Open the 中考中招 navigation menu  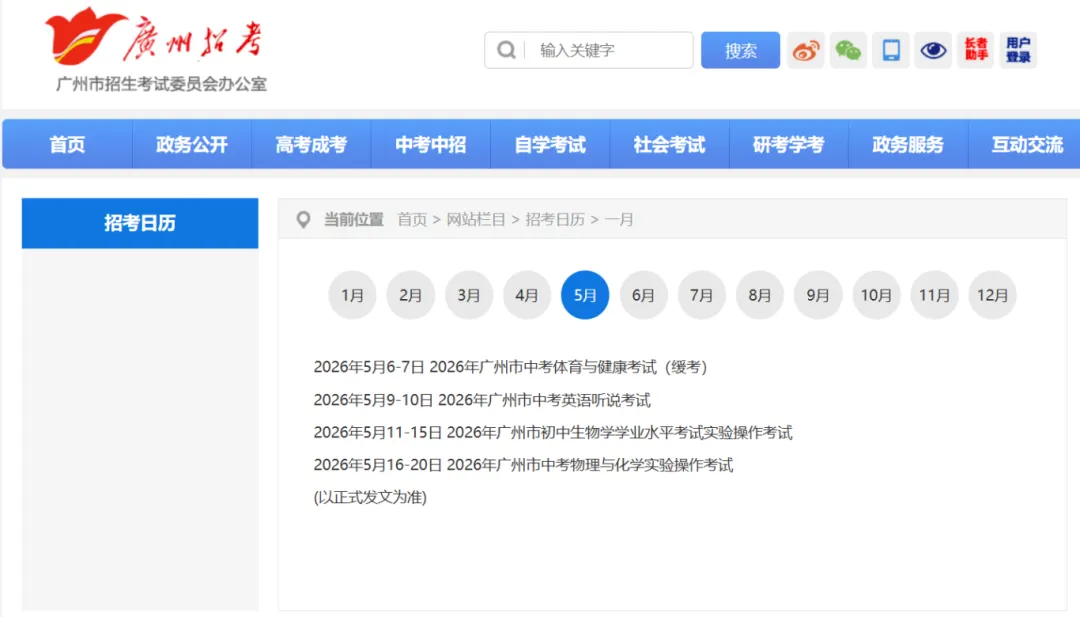pyautogui.click(x=430, y=143)
